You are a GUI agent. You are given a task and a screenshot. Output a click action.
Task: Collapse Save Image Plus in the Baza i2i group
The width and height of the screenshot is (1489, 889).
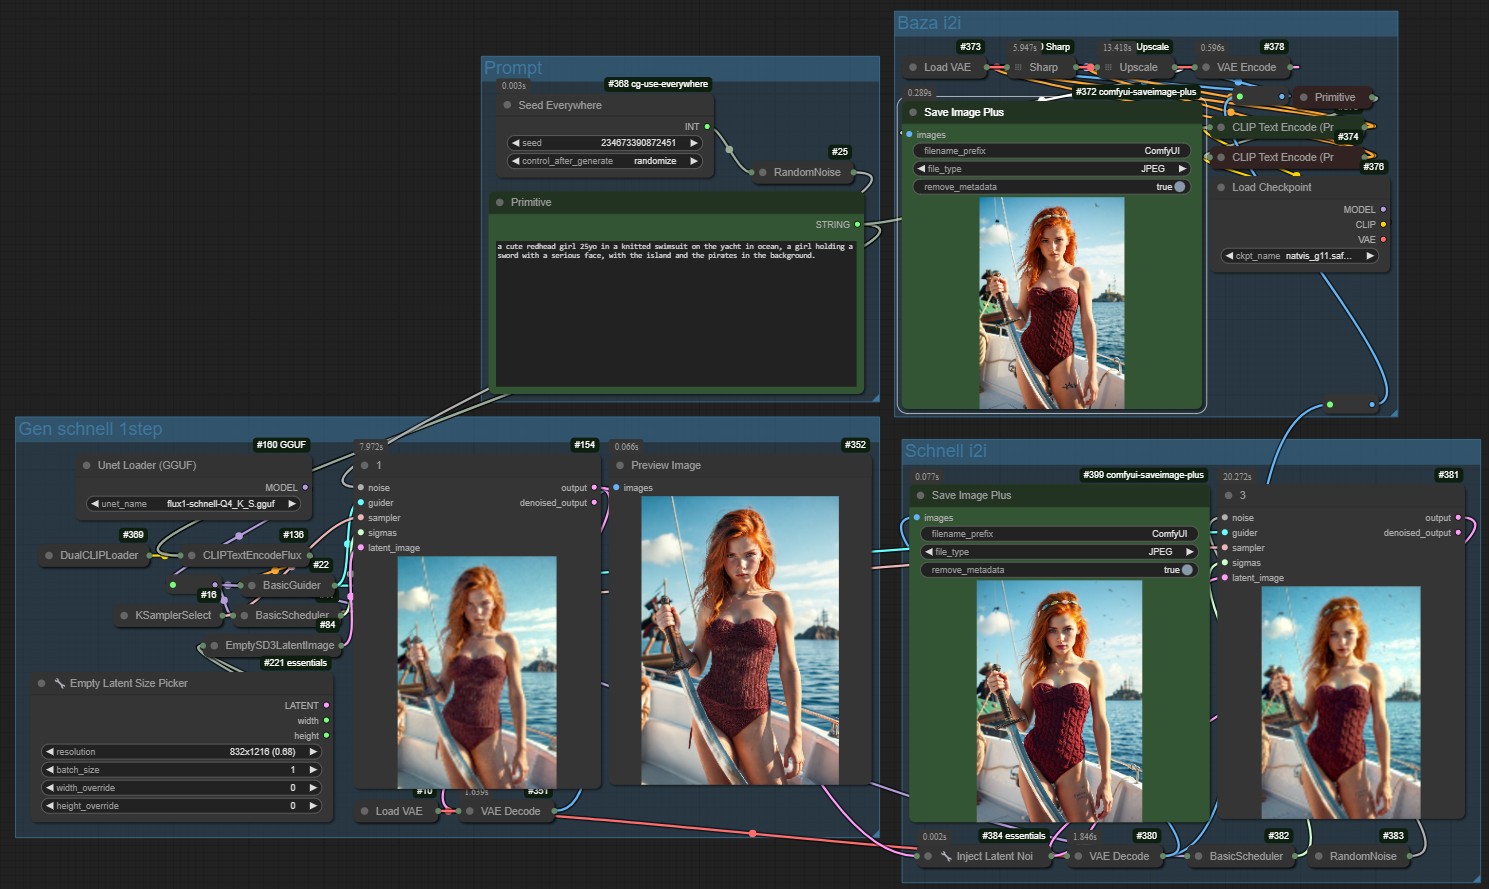pyautogui.click(x=913, y=112)
